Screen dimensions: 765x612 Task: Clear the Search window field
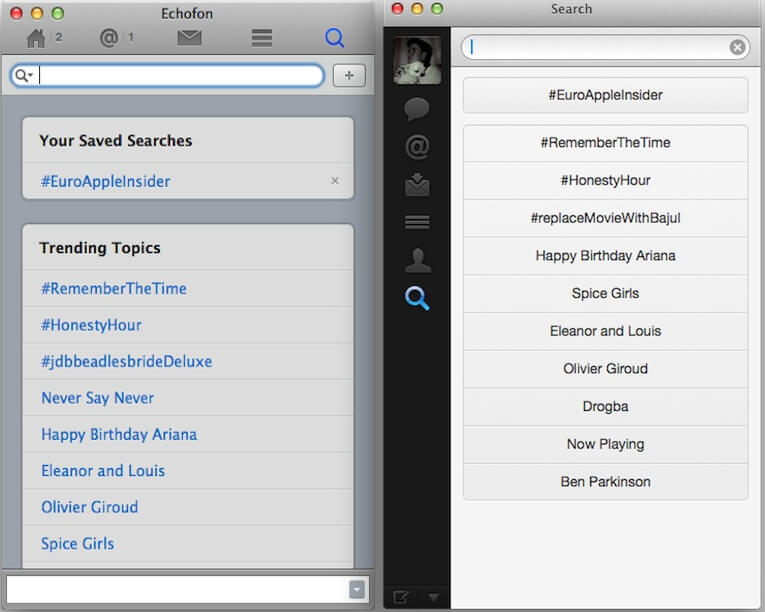tap(737, 47)
